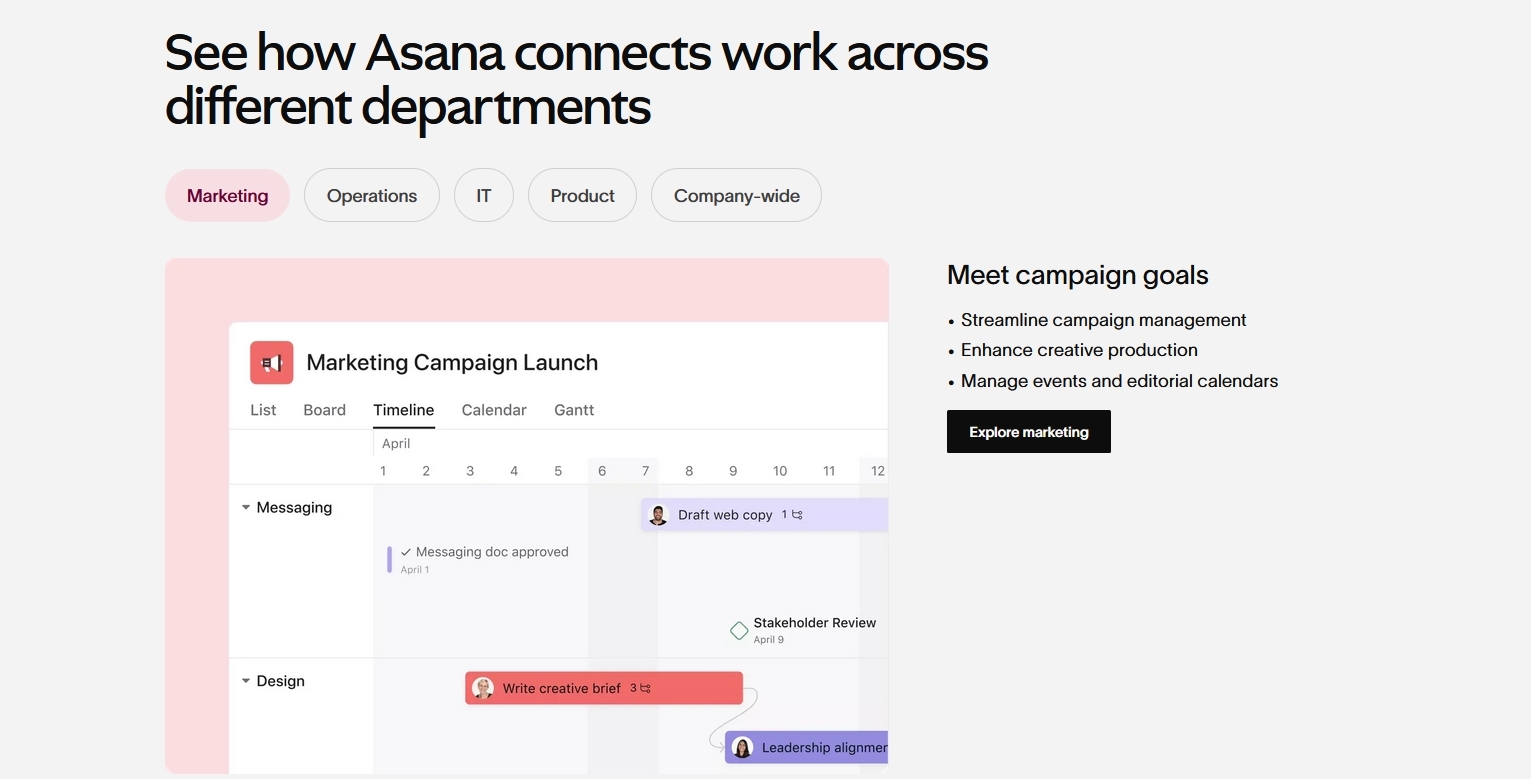Select the Operations department pill
Screen dimensions: 1531x779
(371, 196)
